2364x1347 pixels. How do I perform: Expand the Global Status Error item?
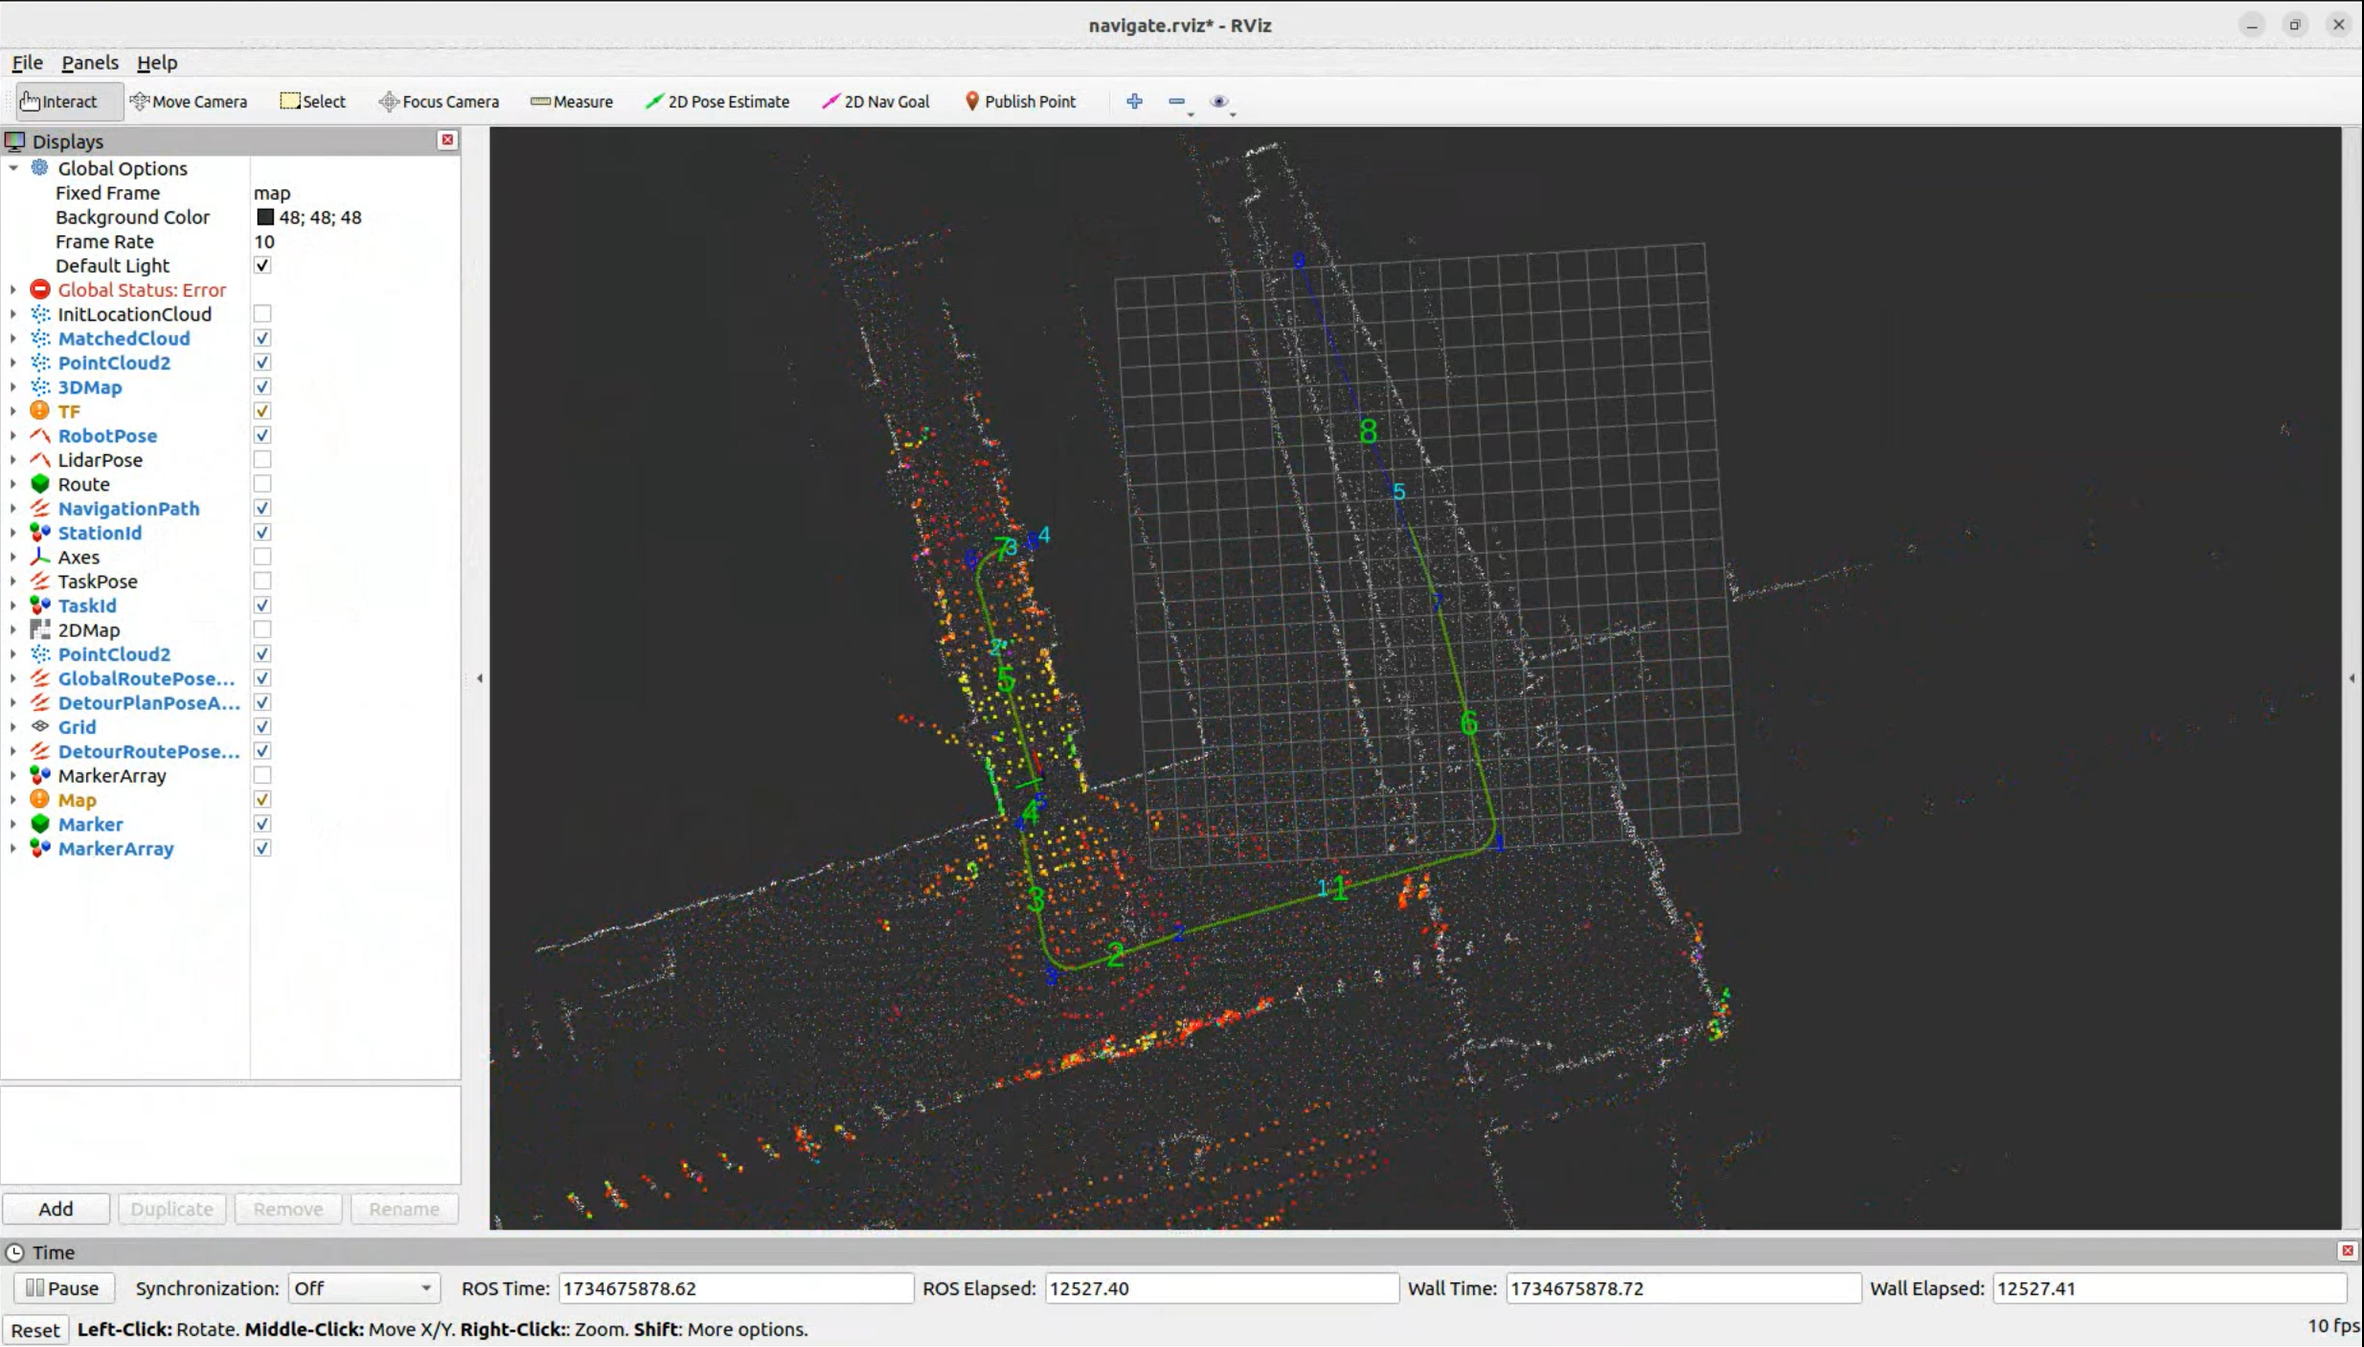(13, 290)
